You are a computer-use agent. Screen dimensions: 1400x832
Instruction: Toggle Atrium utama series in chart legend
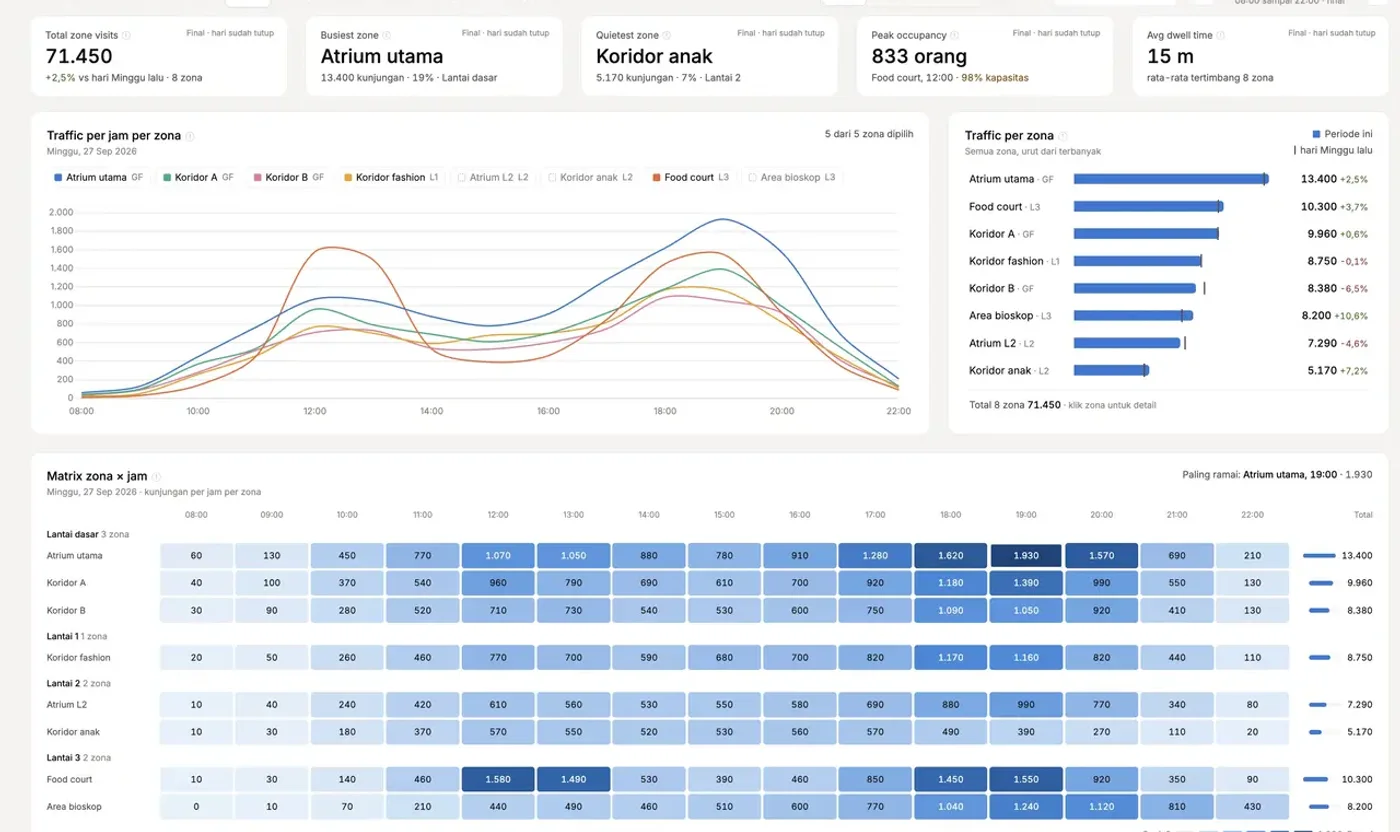[x=99, y=177]
